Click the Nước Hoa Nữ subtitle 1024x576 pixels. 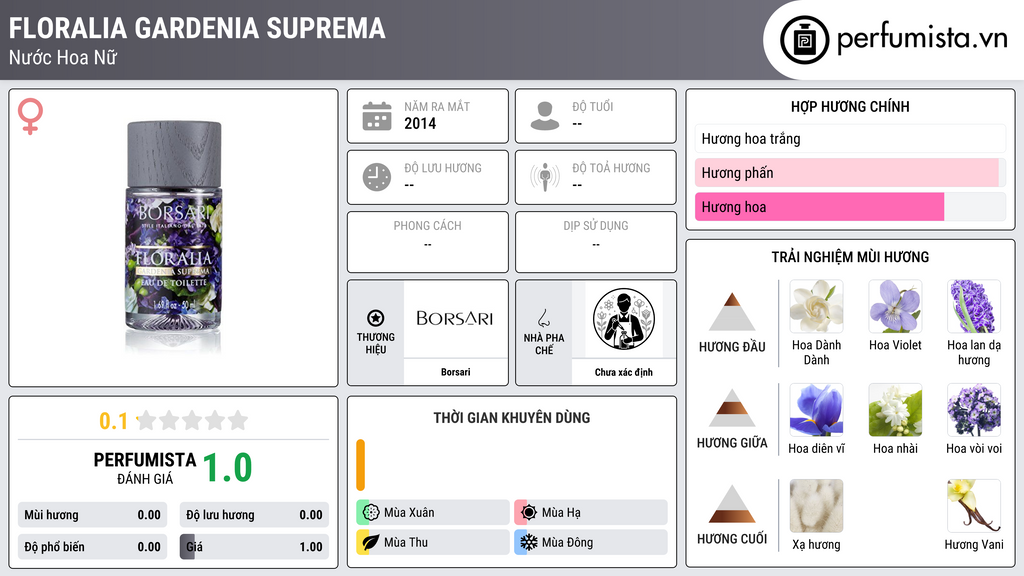[63, 57]
